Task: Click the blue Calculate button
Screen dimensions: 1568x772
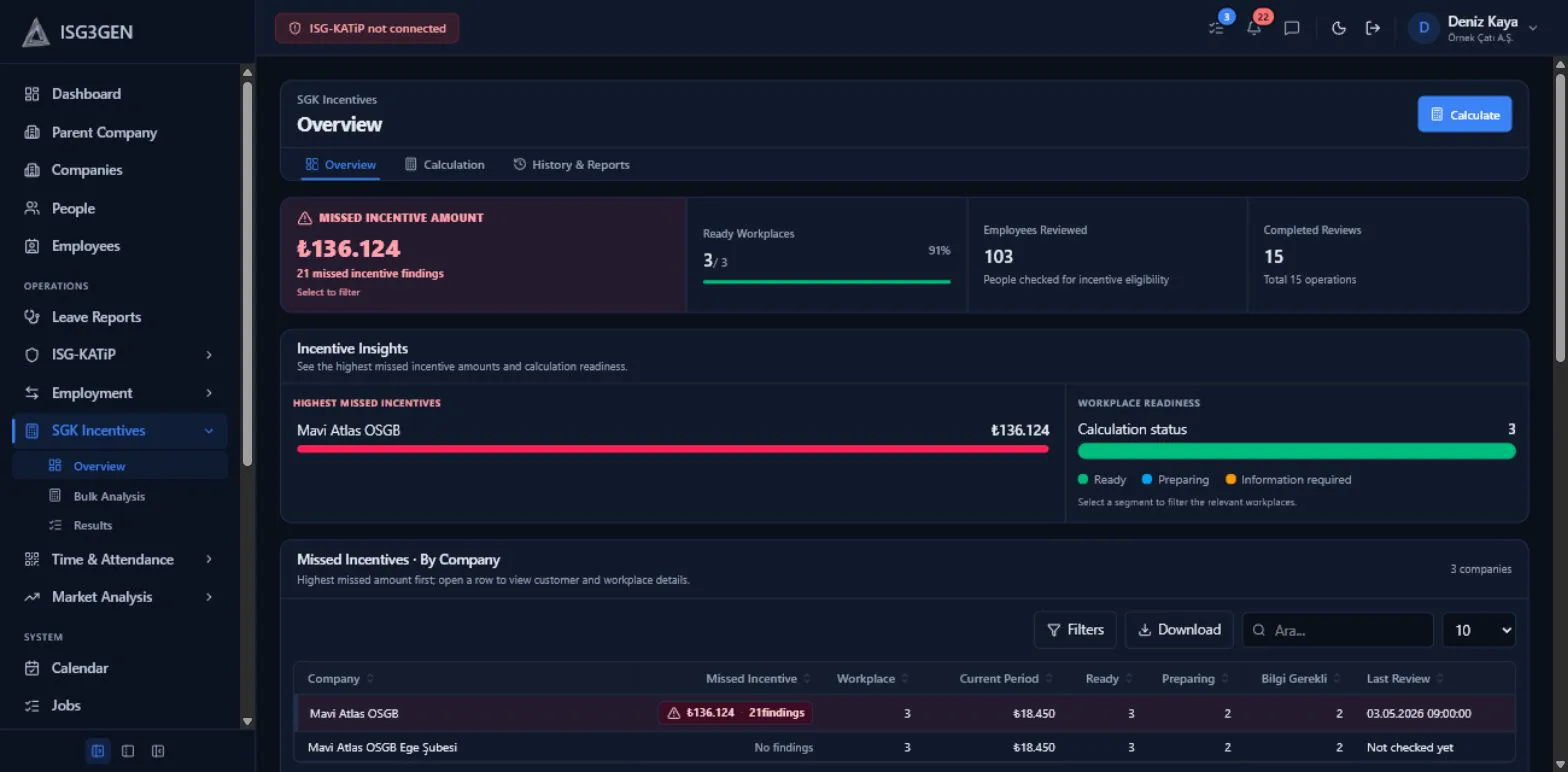Action: coord(1465,115)
